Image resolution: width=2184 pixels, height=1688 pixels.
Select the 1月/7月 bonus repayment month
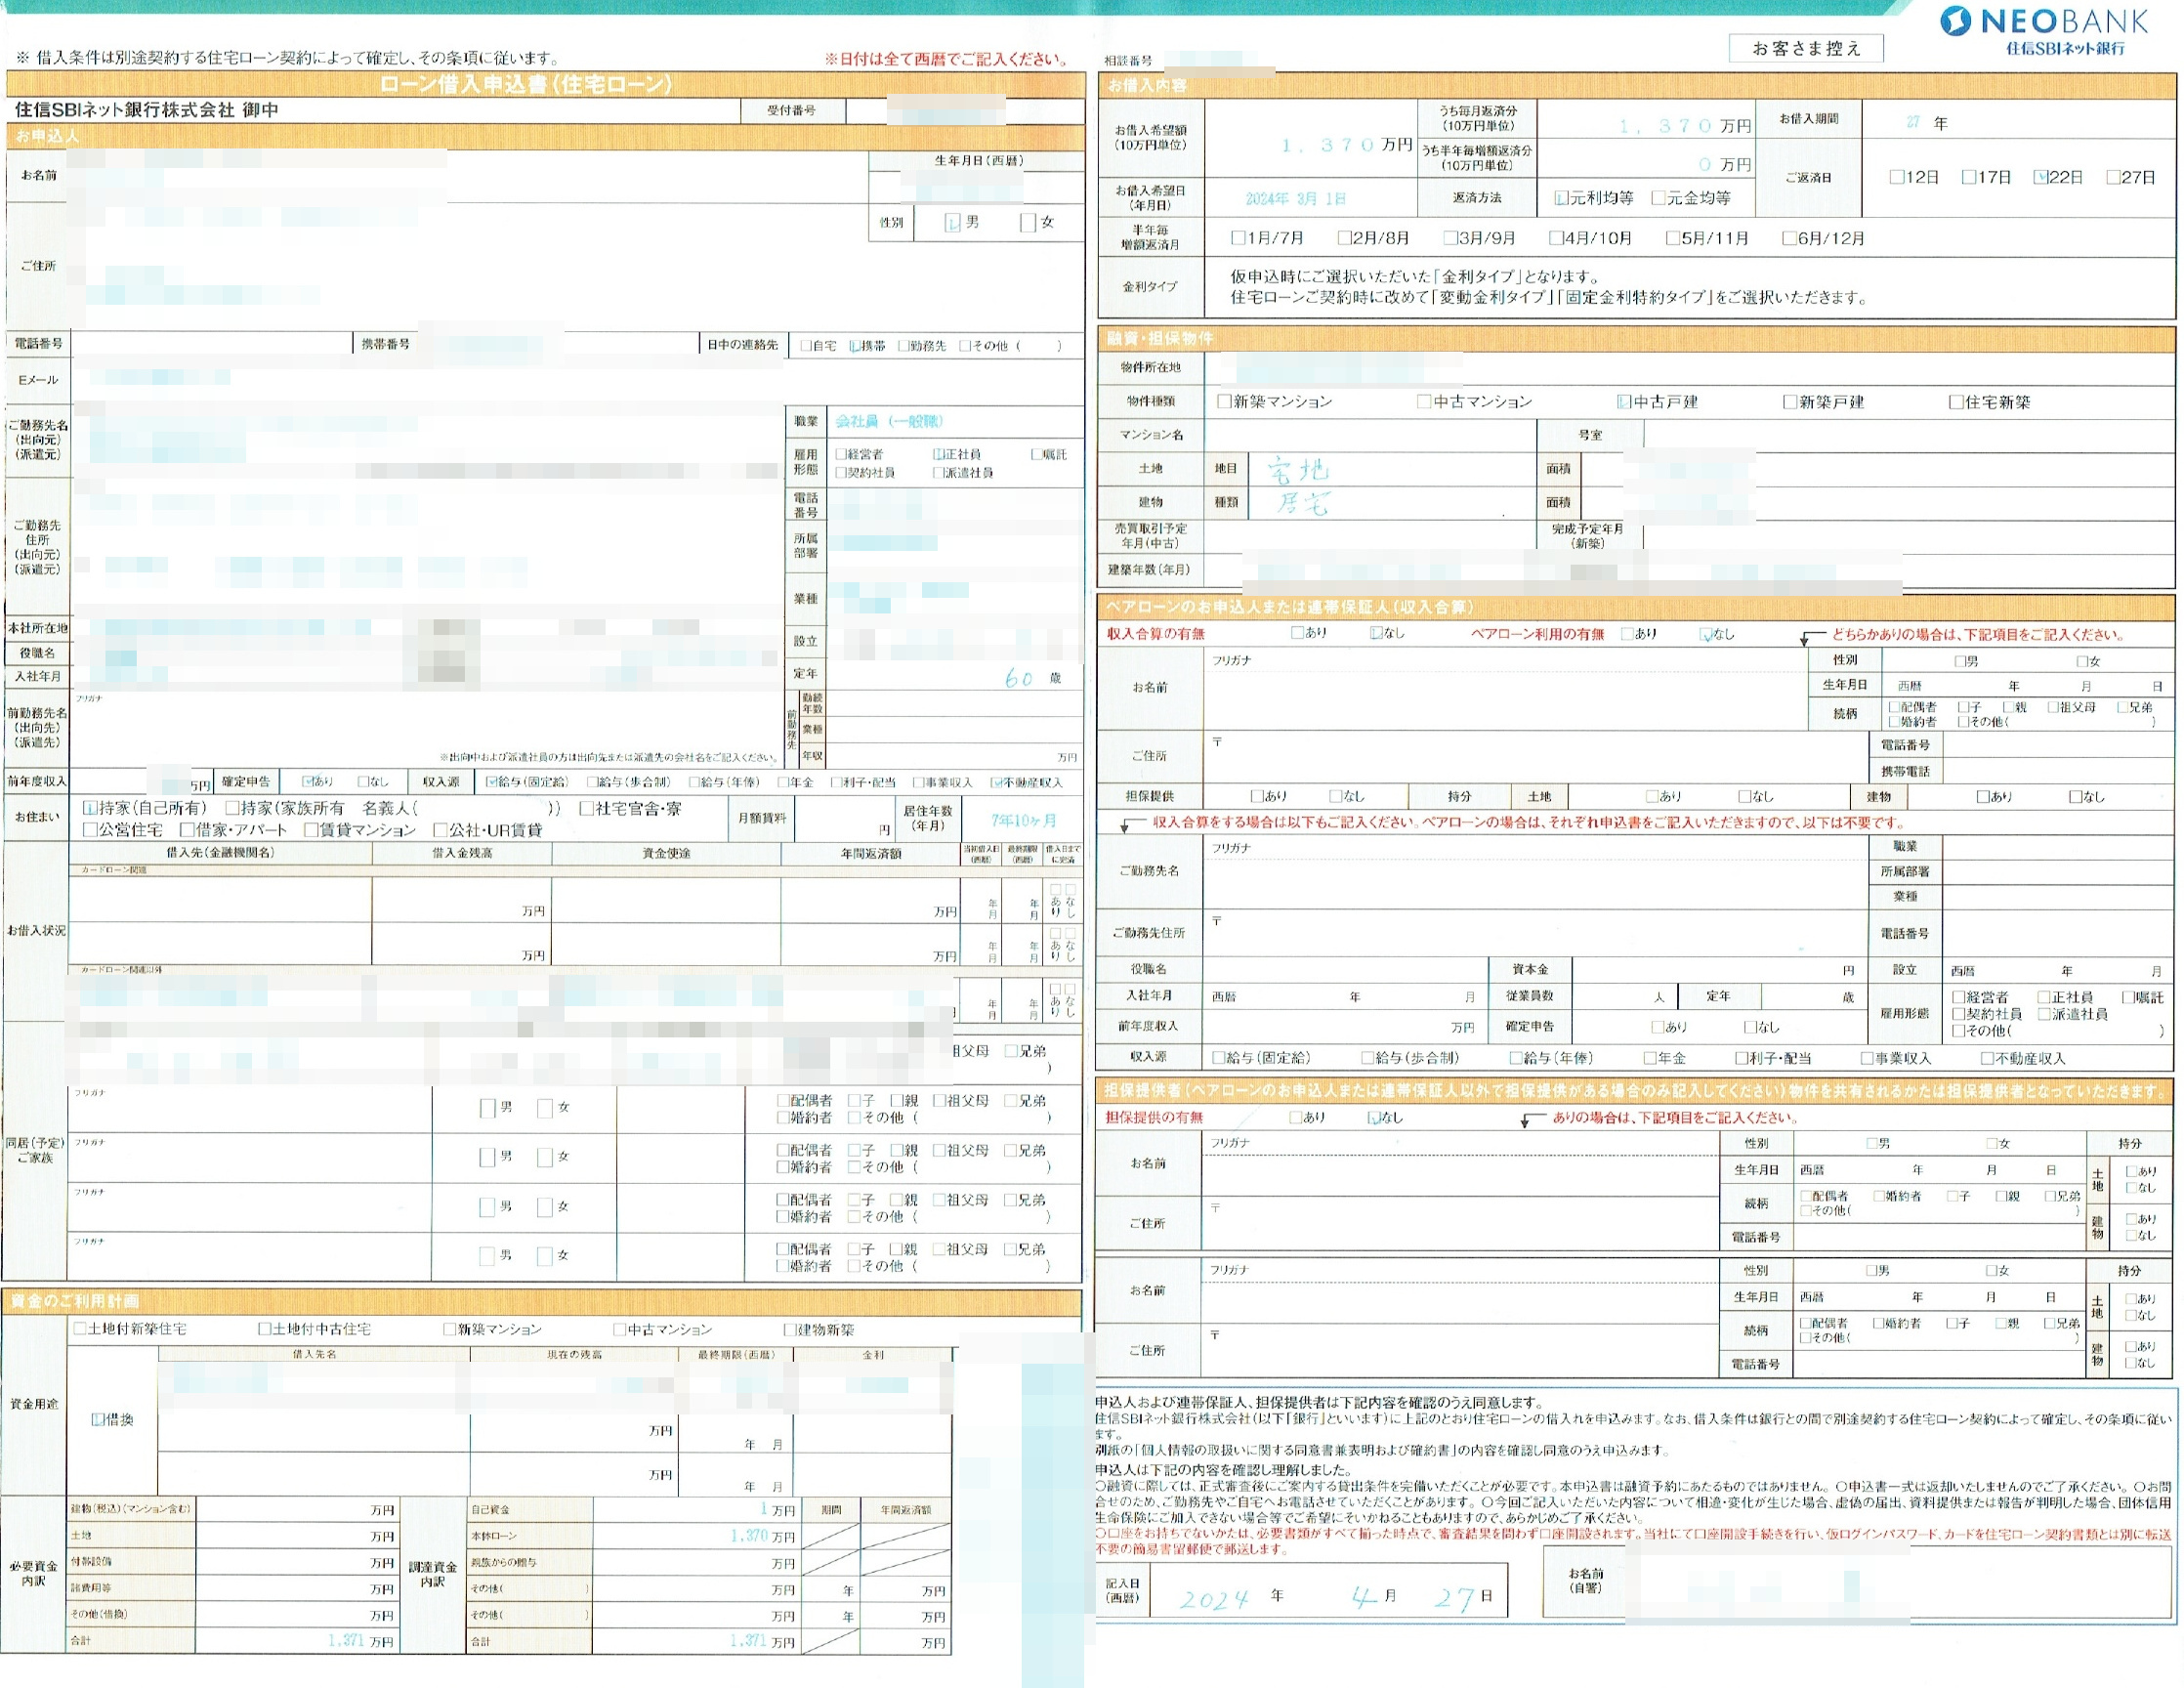coord(1238,238)
